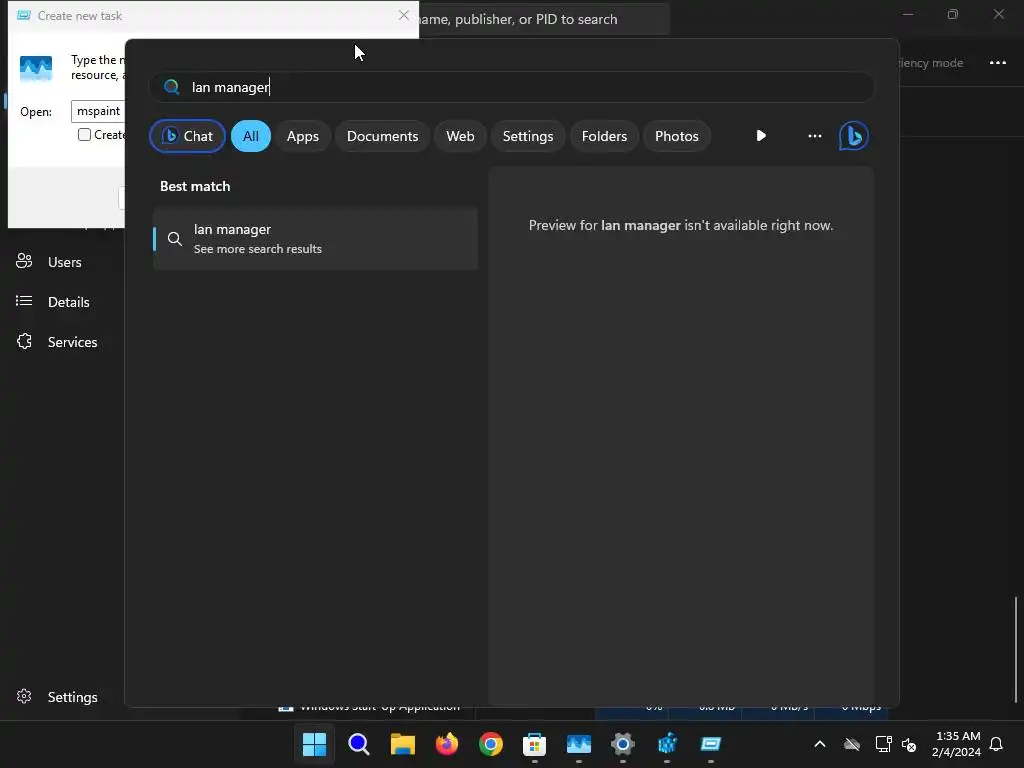Show hidden system tray icons
The height and width of the screenshot is (768, 1024).
coord(820,744)
